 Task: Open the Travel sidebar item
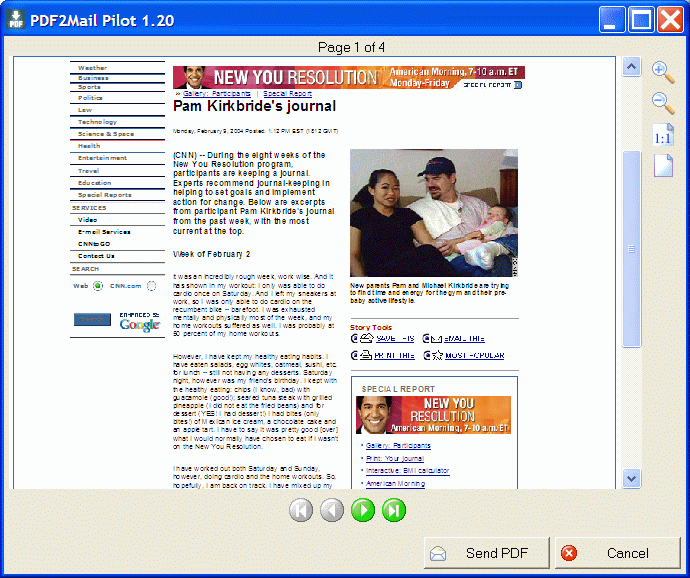coord(88,171)
